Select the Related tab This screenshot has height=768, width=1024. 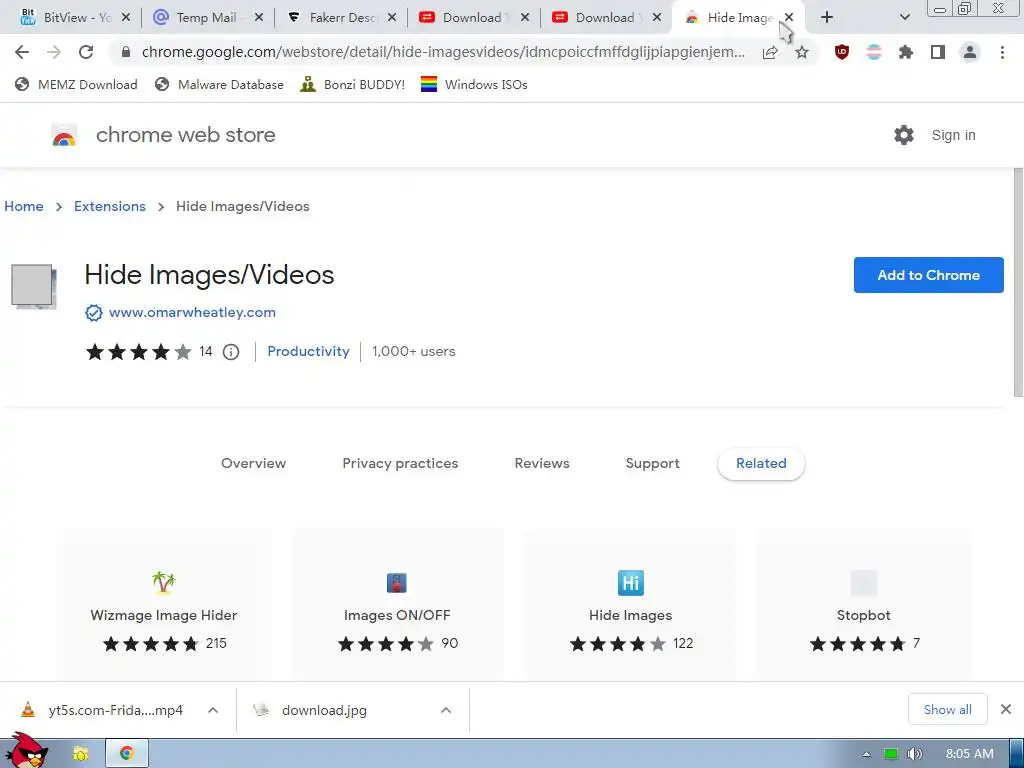pos(761,464)
